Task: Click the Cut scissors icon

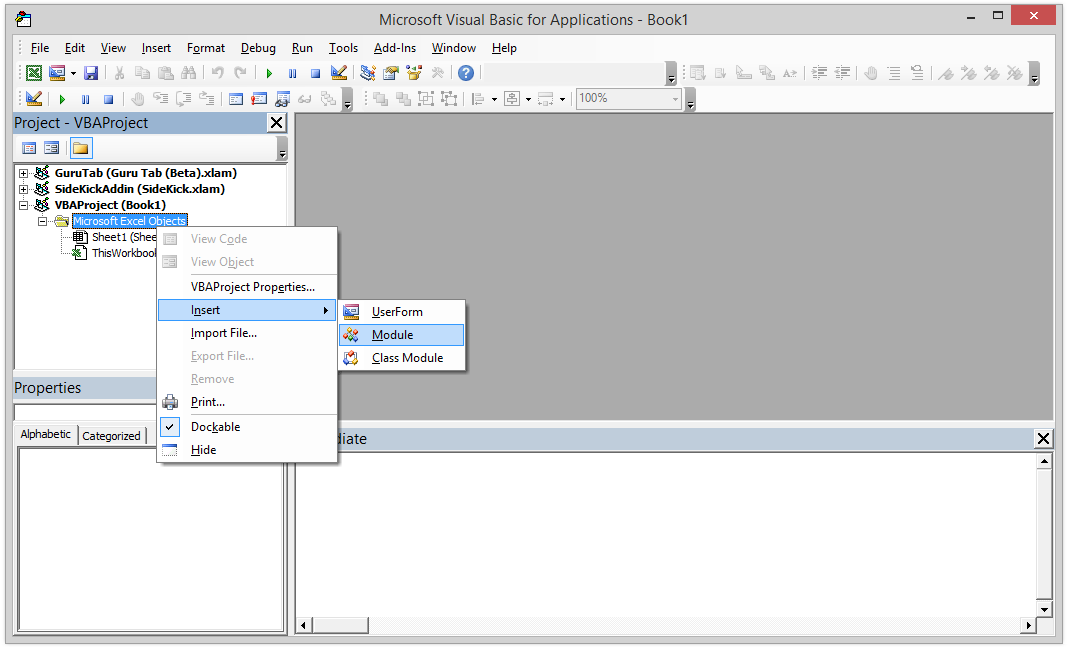Action: click(x=119, y=73)
